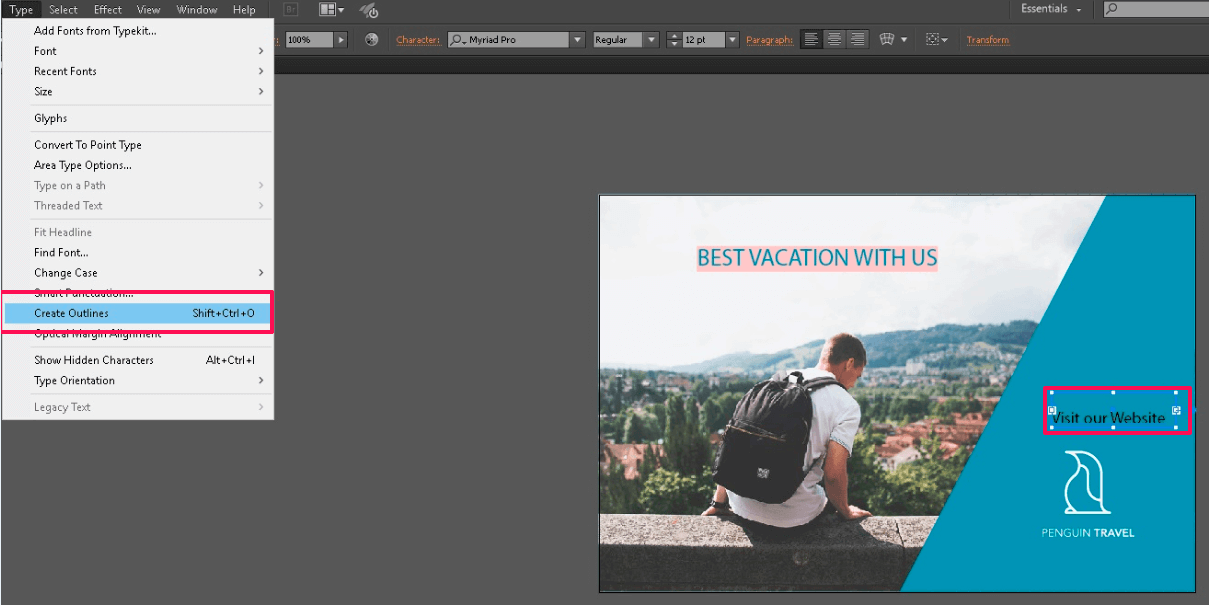
Task: Open the Essentials workspace switcher
Action: pyautogui.click(x=1048, y=9)
